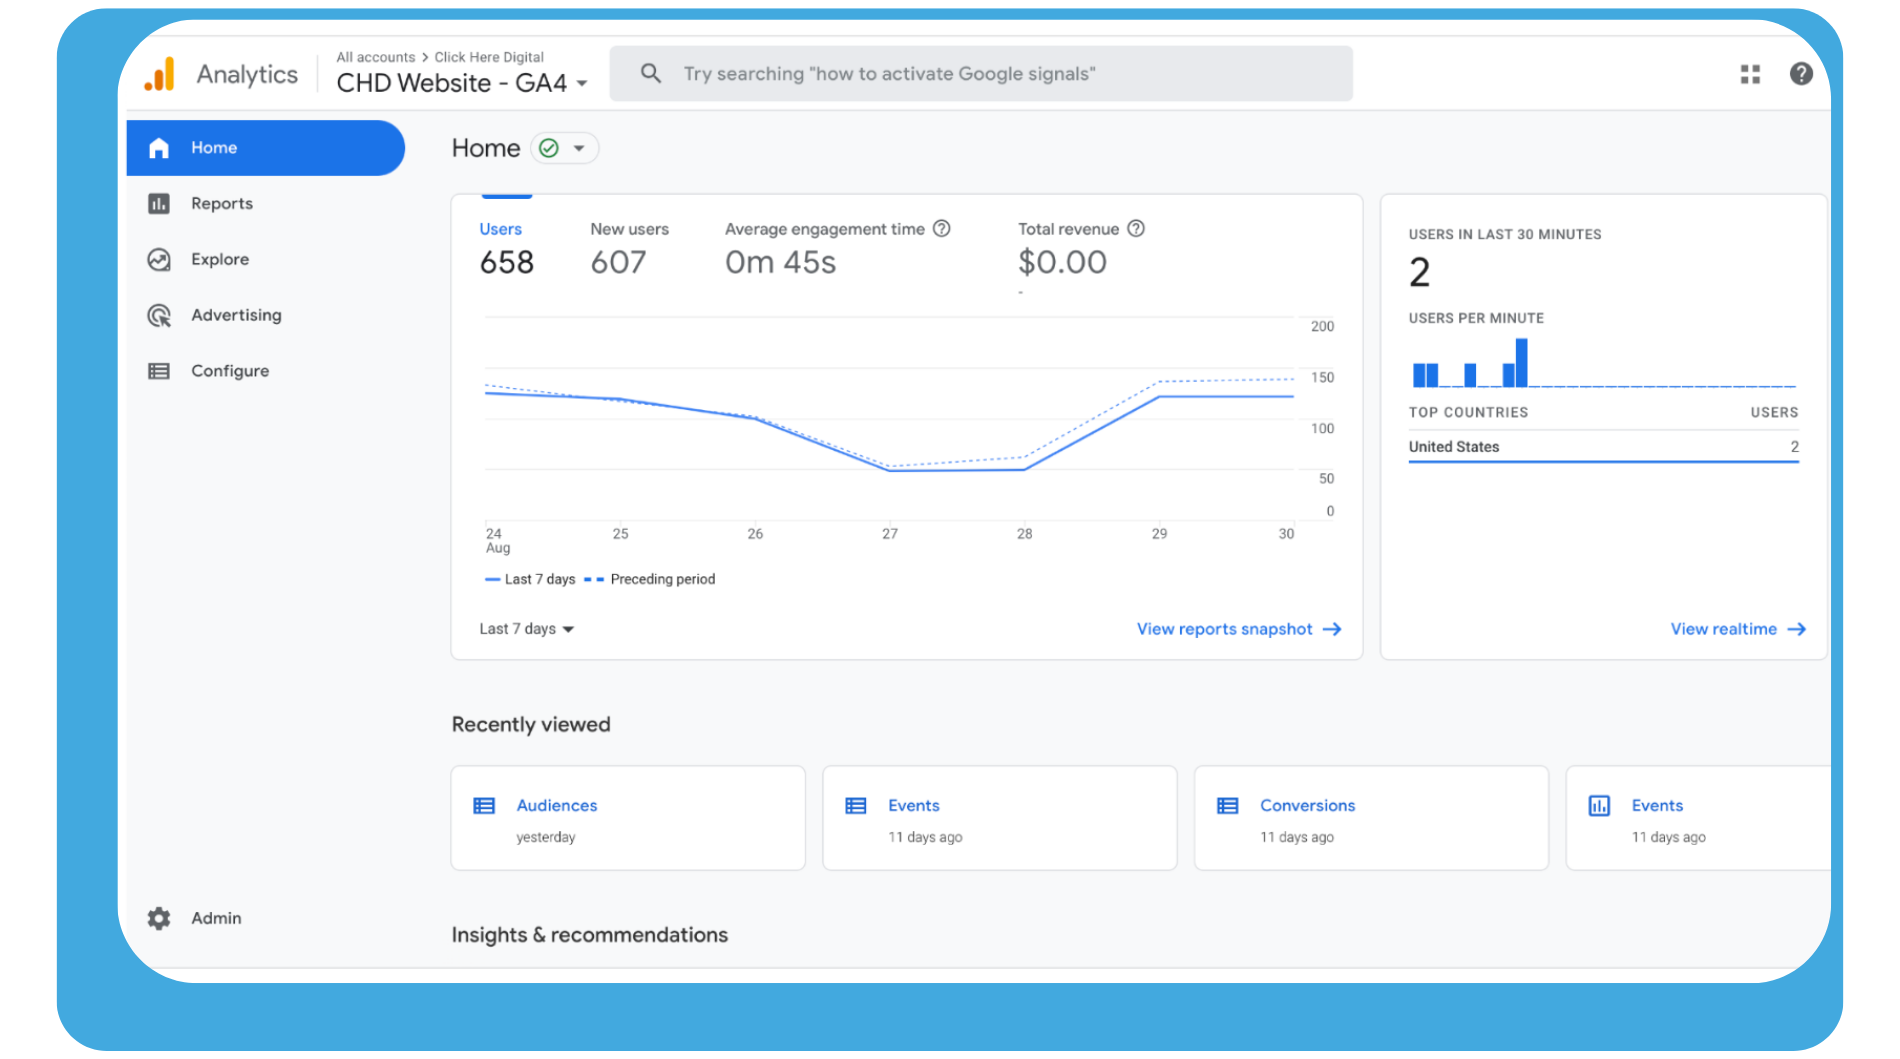Click the arrow next to View realtime
Image resolution: width=1900 pixels, height=1059 pixels.
pos(1797,629)
